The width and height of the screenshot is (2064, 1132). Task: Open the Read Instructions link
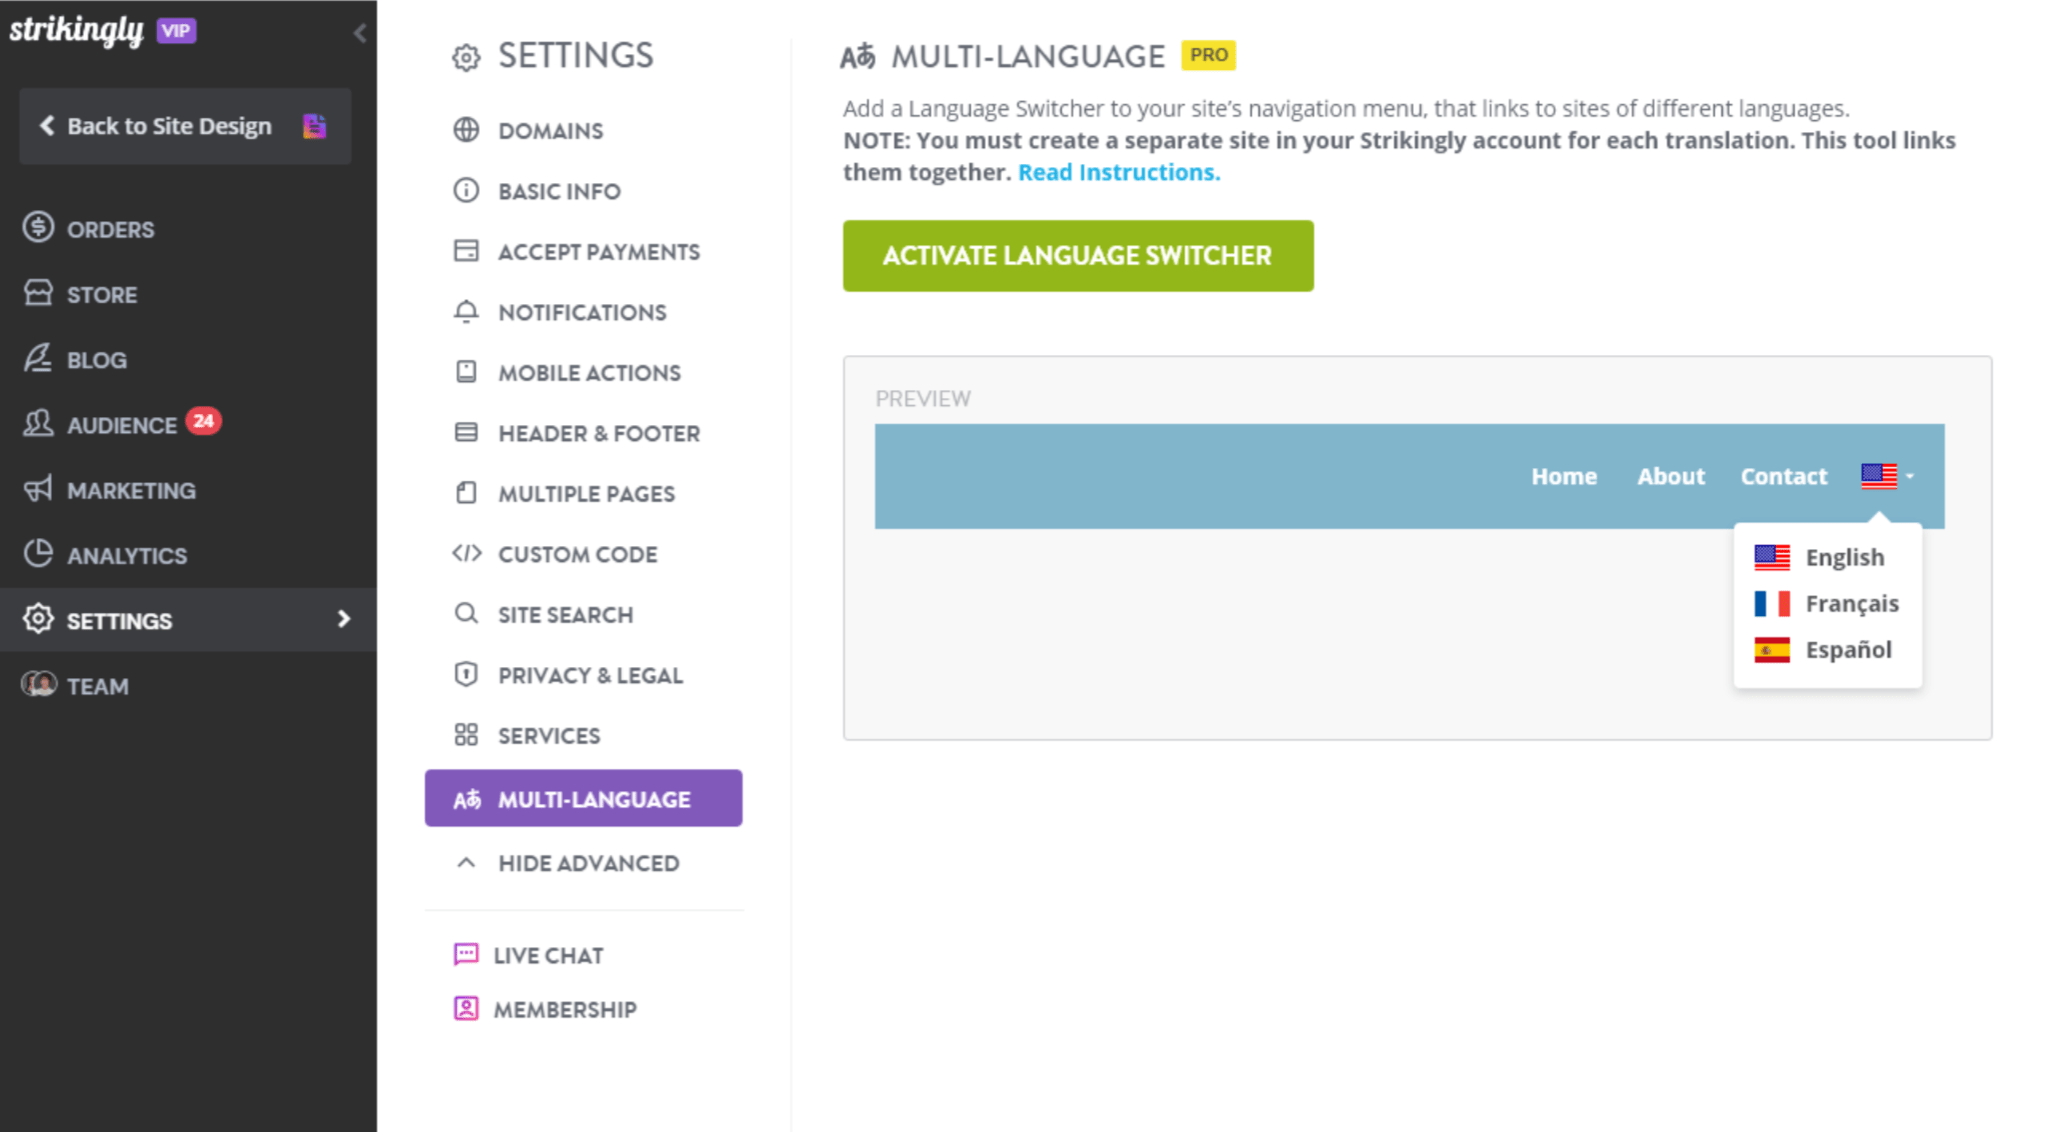tap(1118, 171)
